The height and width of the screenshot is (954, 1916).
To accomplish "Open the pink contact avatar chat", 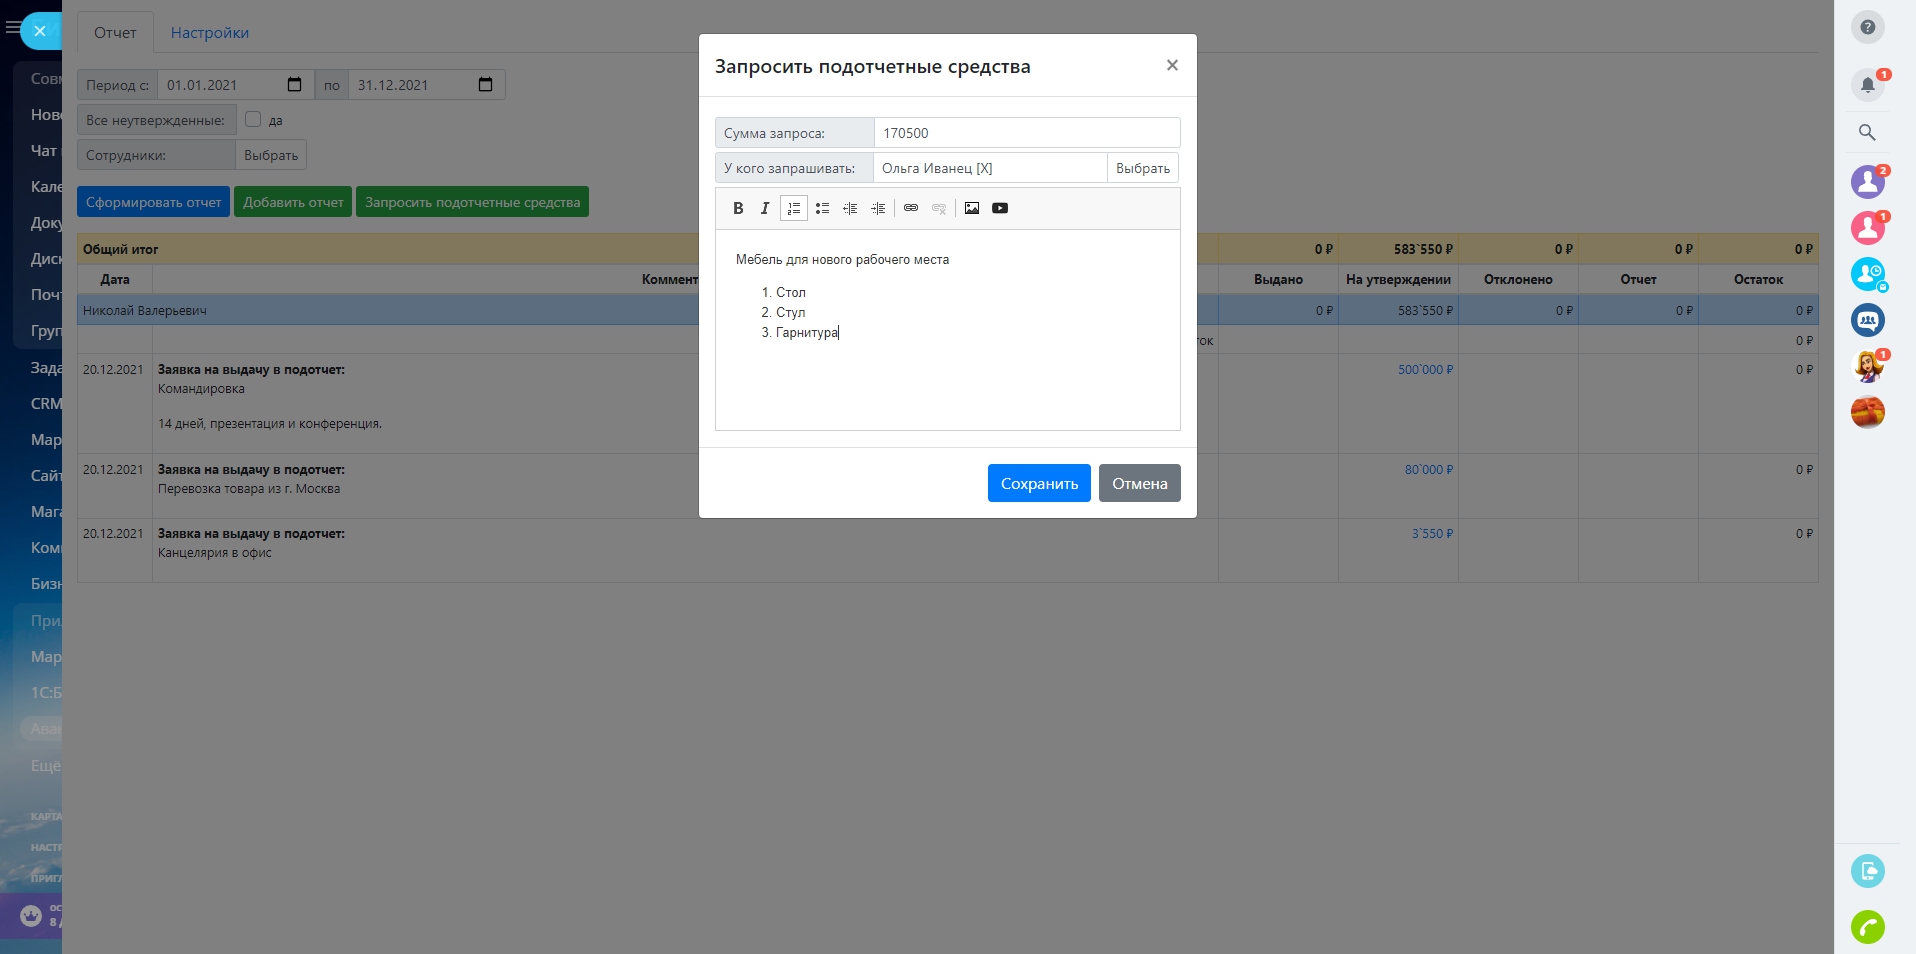I will point(1867,228).
